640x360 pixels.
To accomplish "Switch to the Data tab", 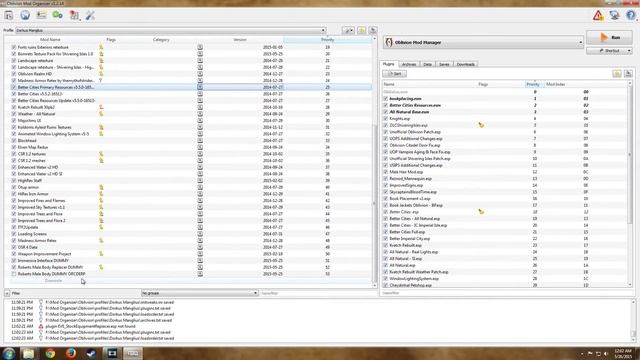I will point(427,64).
